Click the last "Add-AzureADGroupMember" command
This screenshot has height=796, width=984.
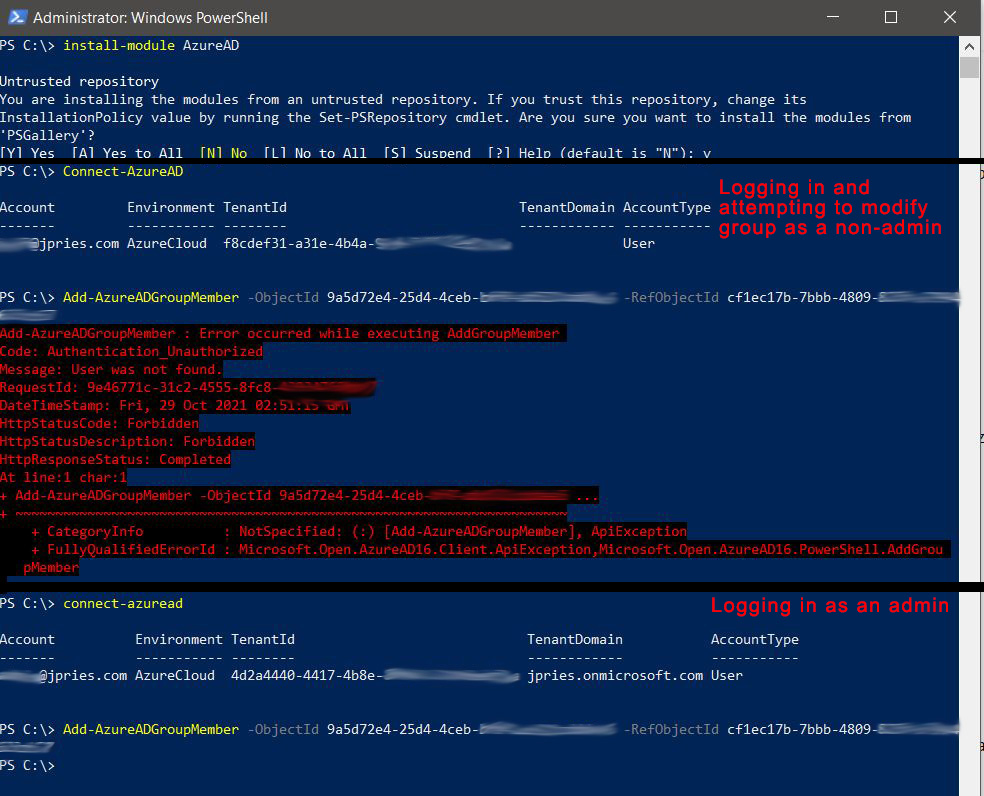[x=150, y=730]
